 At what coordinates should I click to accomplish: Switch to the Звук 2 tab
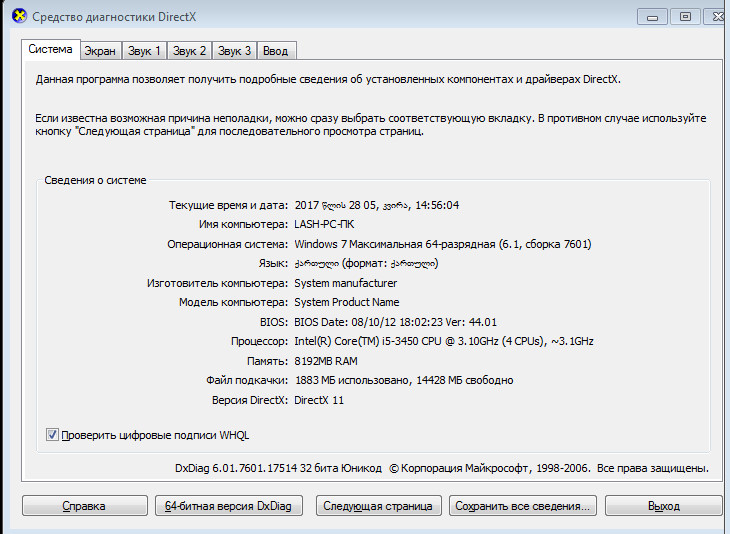click(189, 51)
